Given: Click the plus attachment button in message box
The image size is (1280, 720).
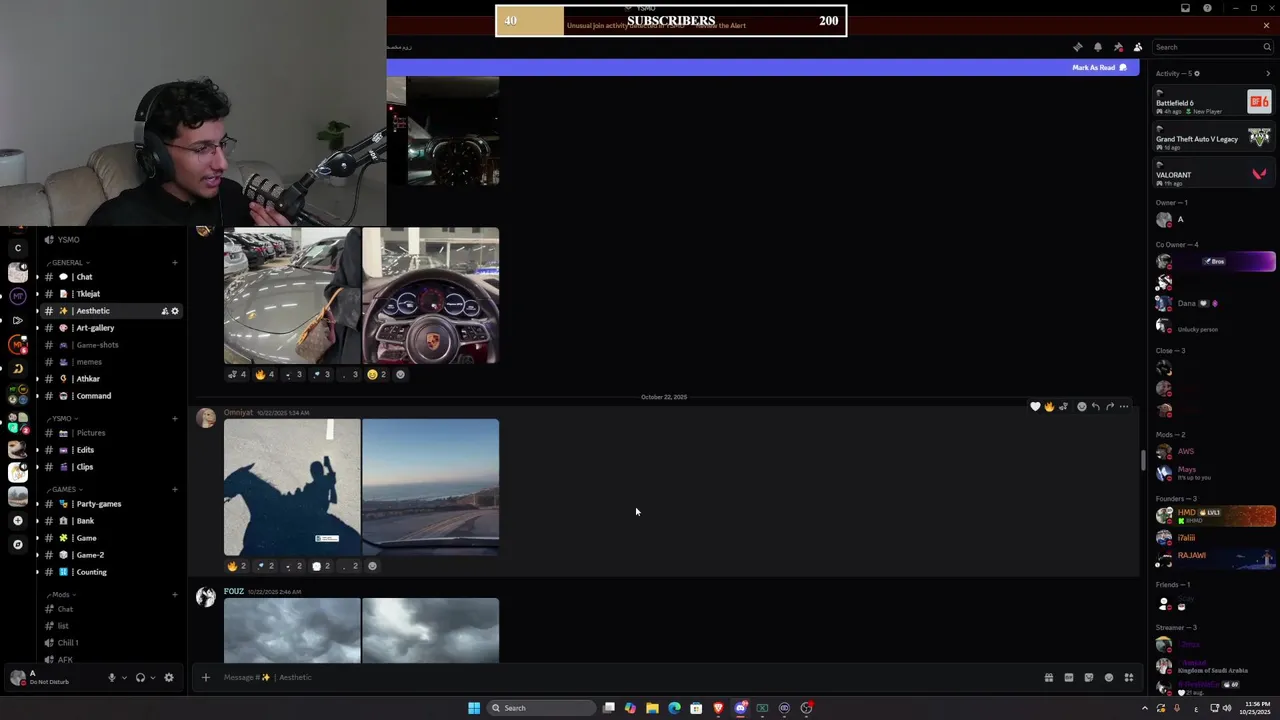Looking at the screenshot, I should 205,677.
